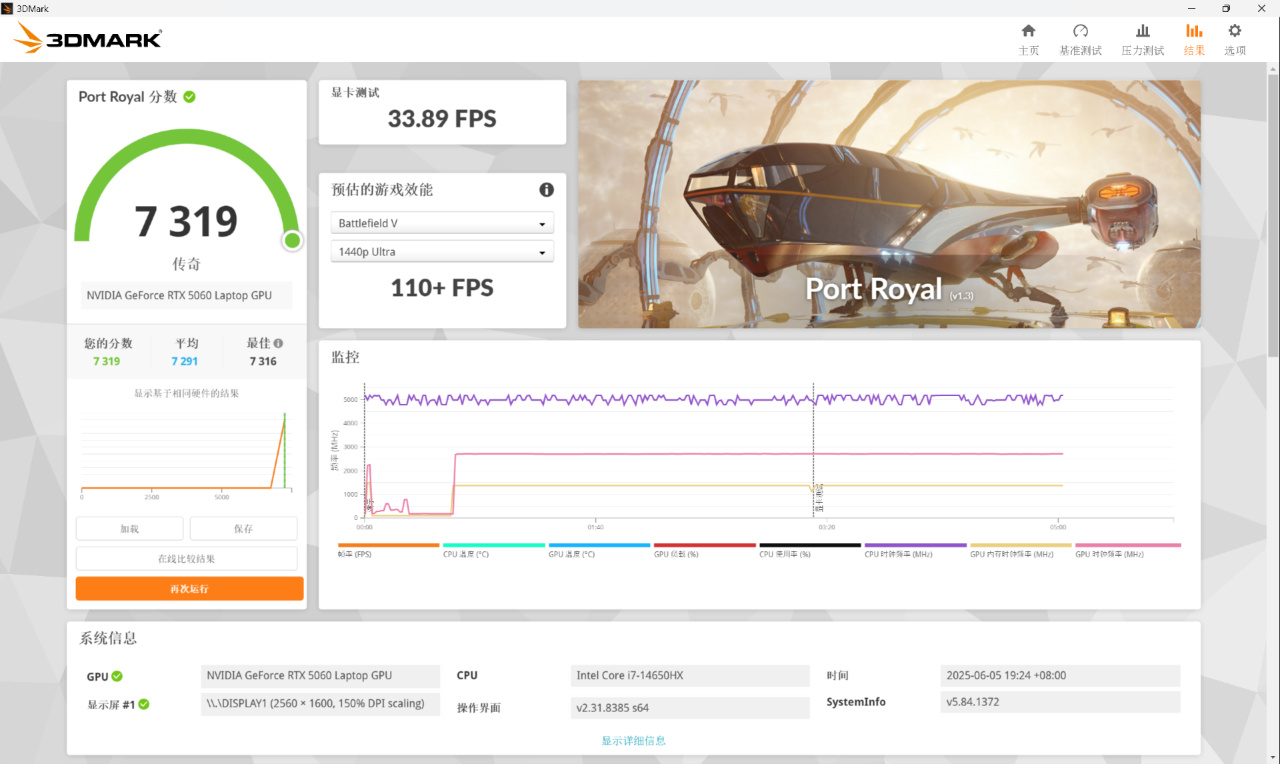Click the 保存 save button
1280x764 pixels.
(x=243, y=529)
